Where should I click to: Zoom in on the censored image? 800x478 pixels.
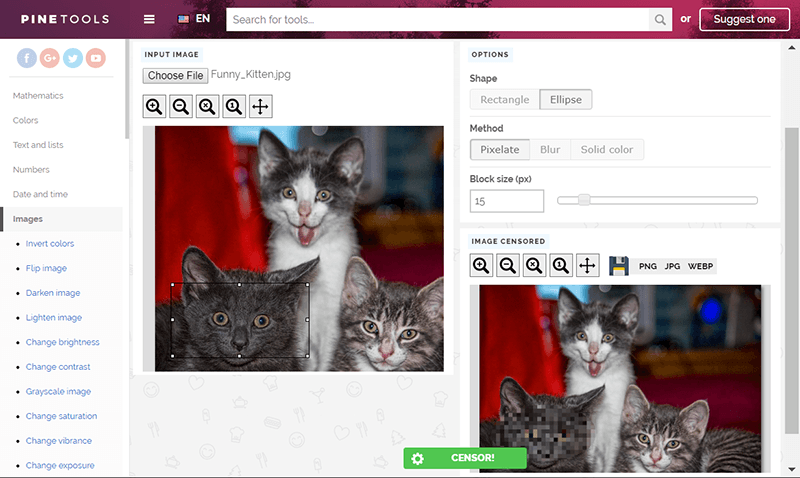[482, 265]
